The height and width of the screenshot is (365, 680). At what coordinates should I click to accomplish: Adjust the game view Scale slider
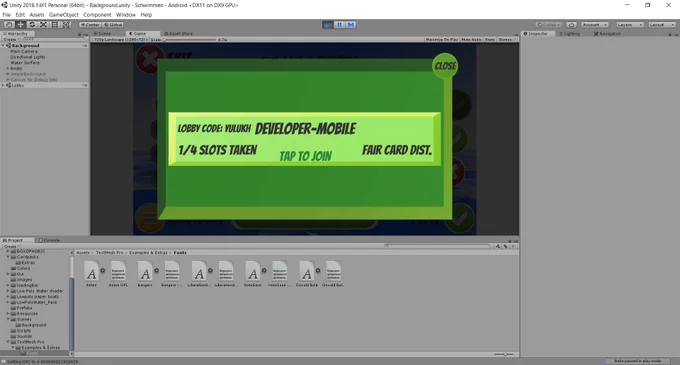(190, 39)
